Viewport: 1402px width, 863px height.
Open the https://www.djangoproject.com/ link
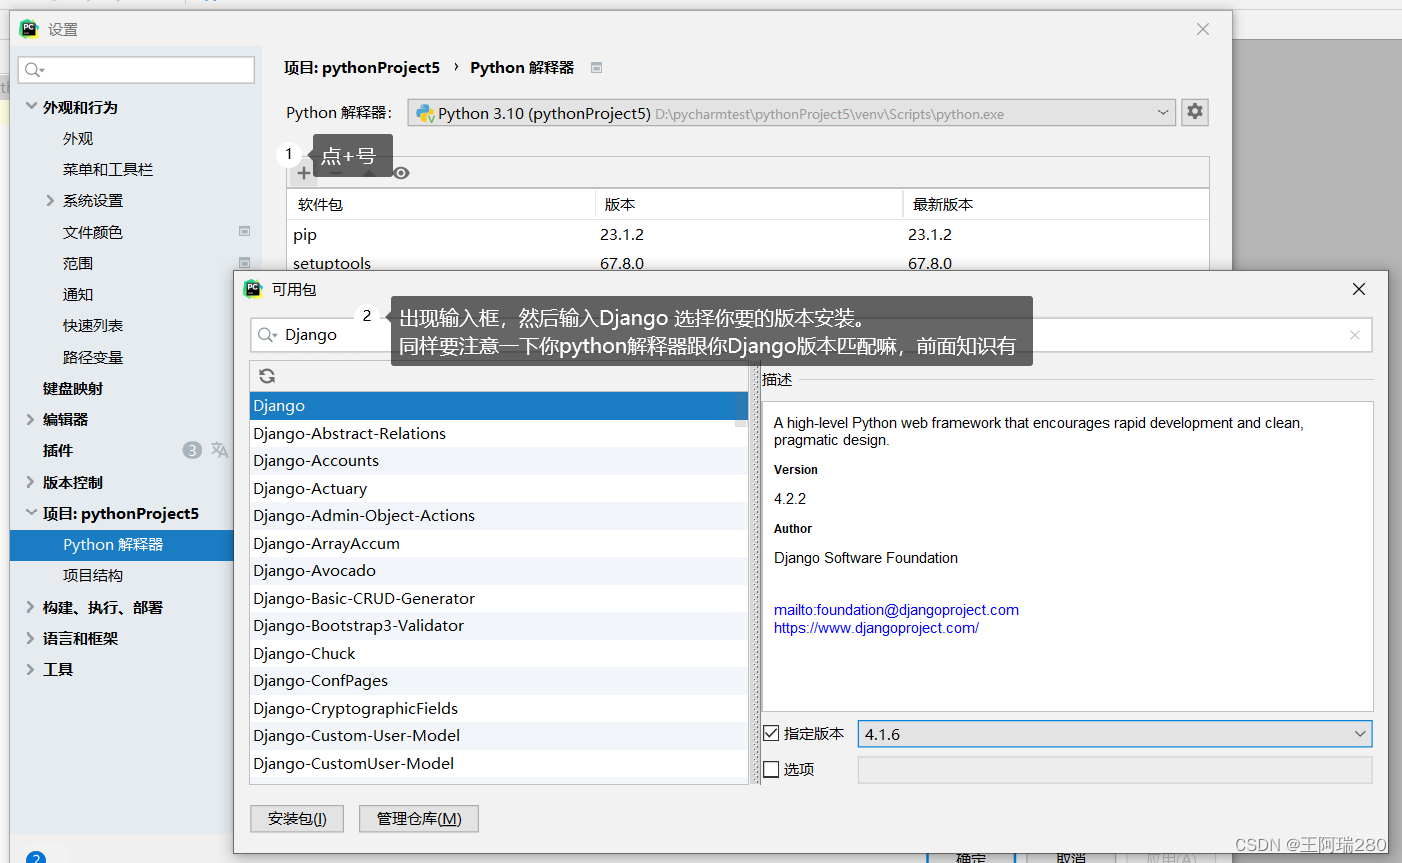(x=876, y=628)
